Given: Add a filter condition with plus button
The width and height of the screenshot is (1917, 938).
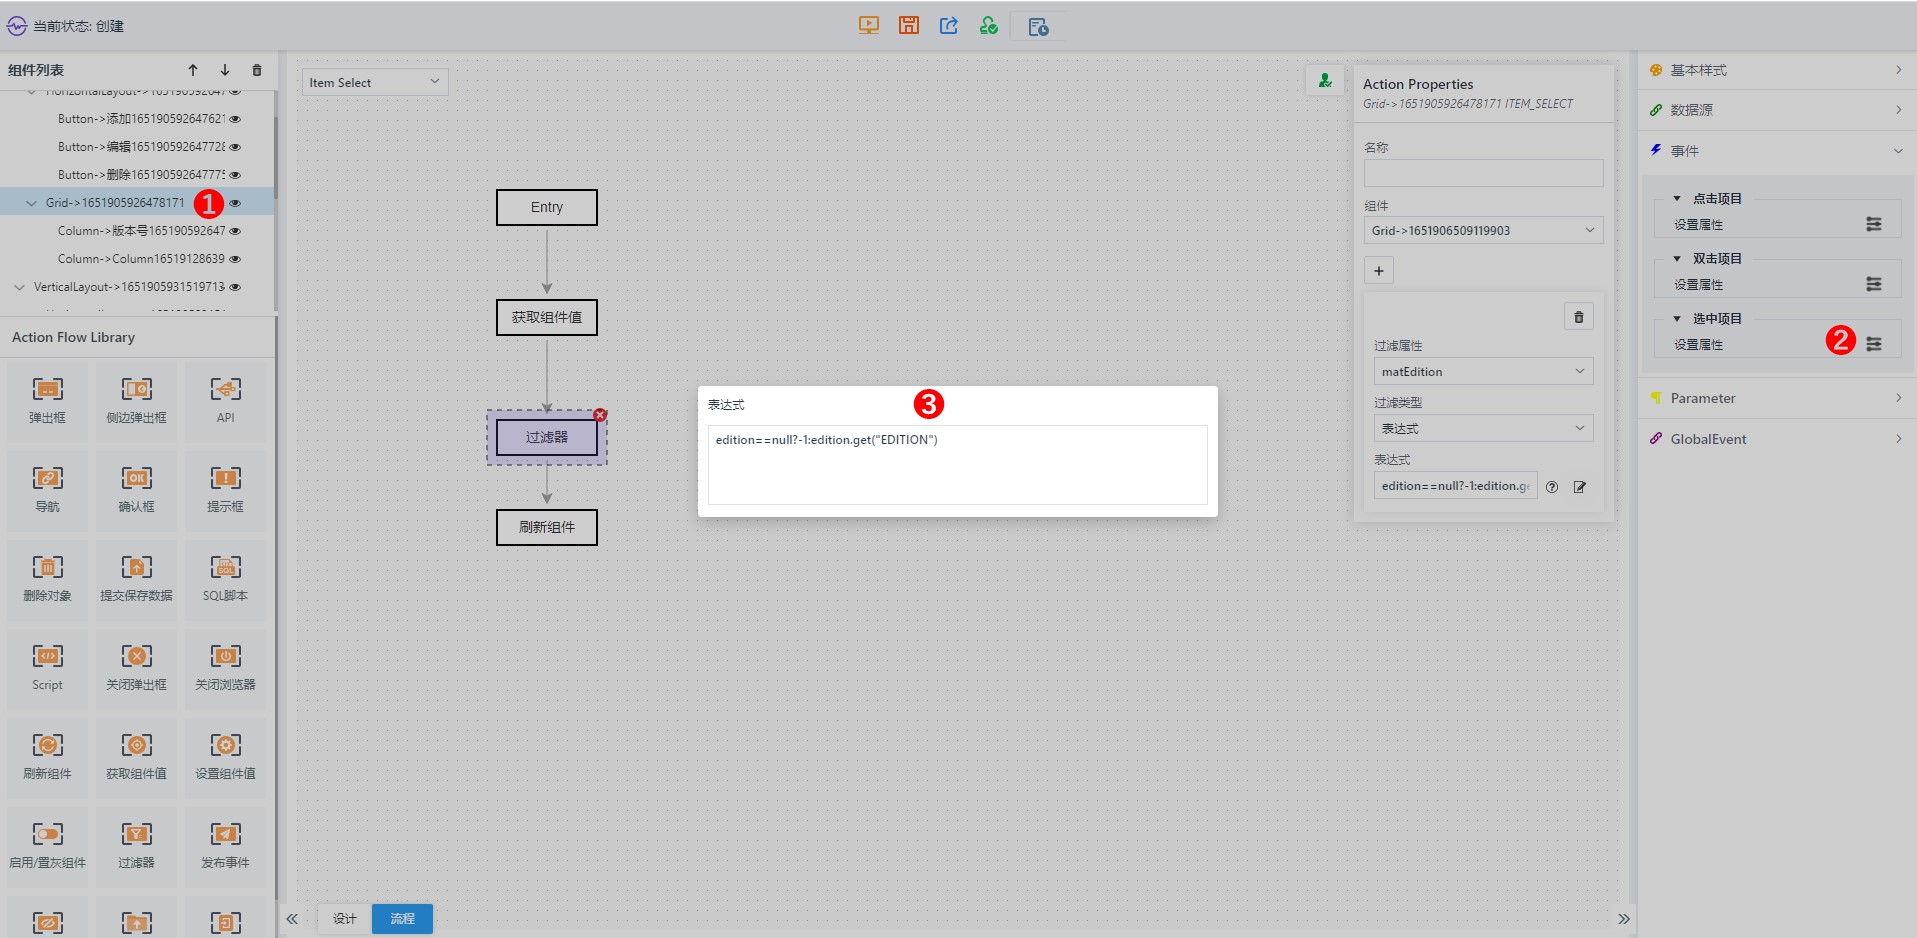Looking at the screenshot, I should point(1379,271).
